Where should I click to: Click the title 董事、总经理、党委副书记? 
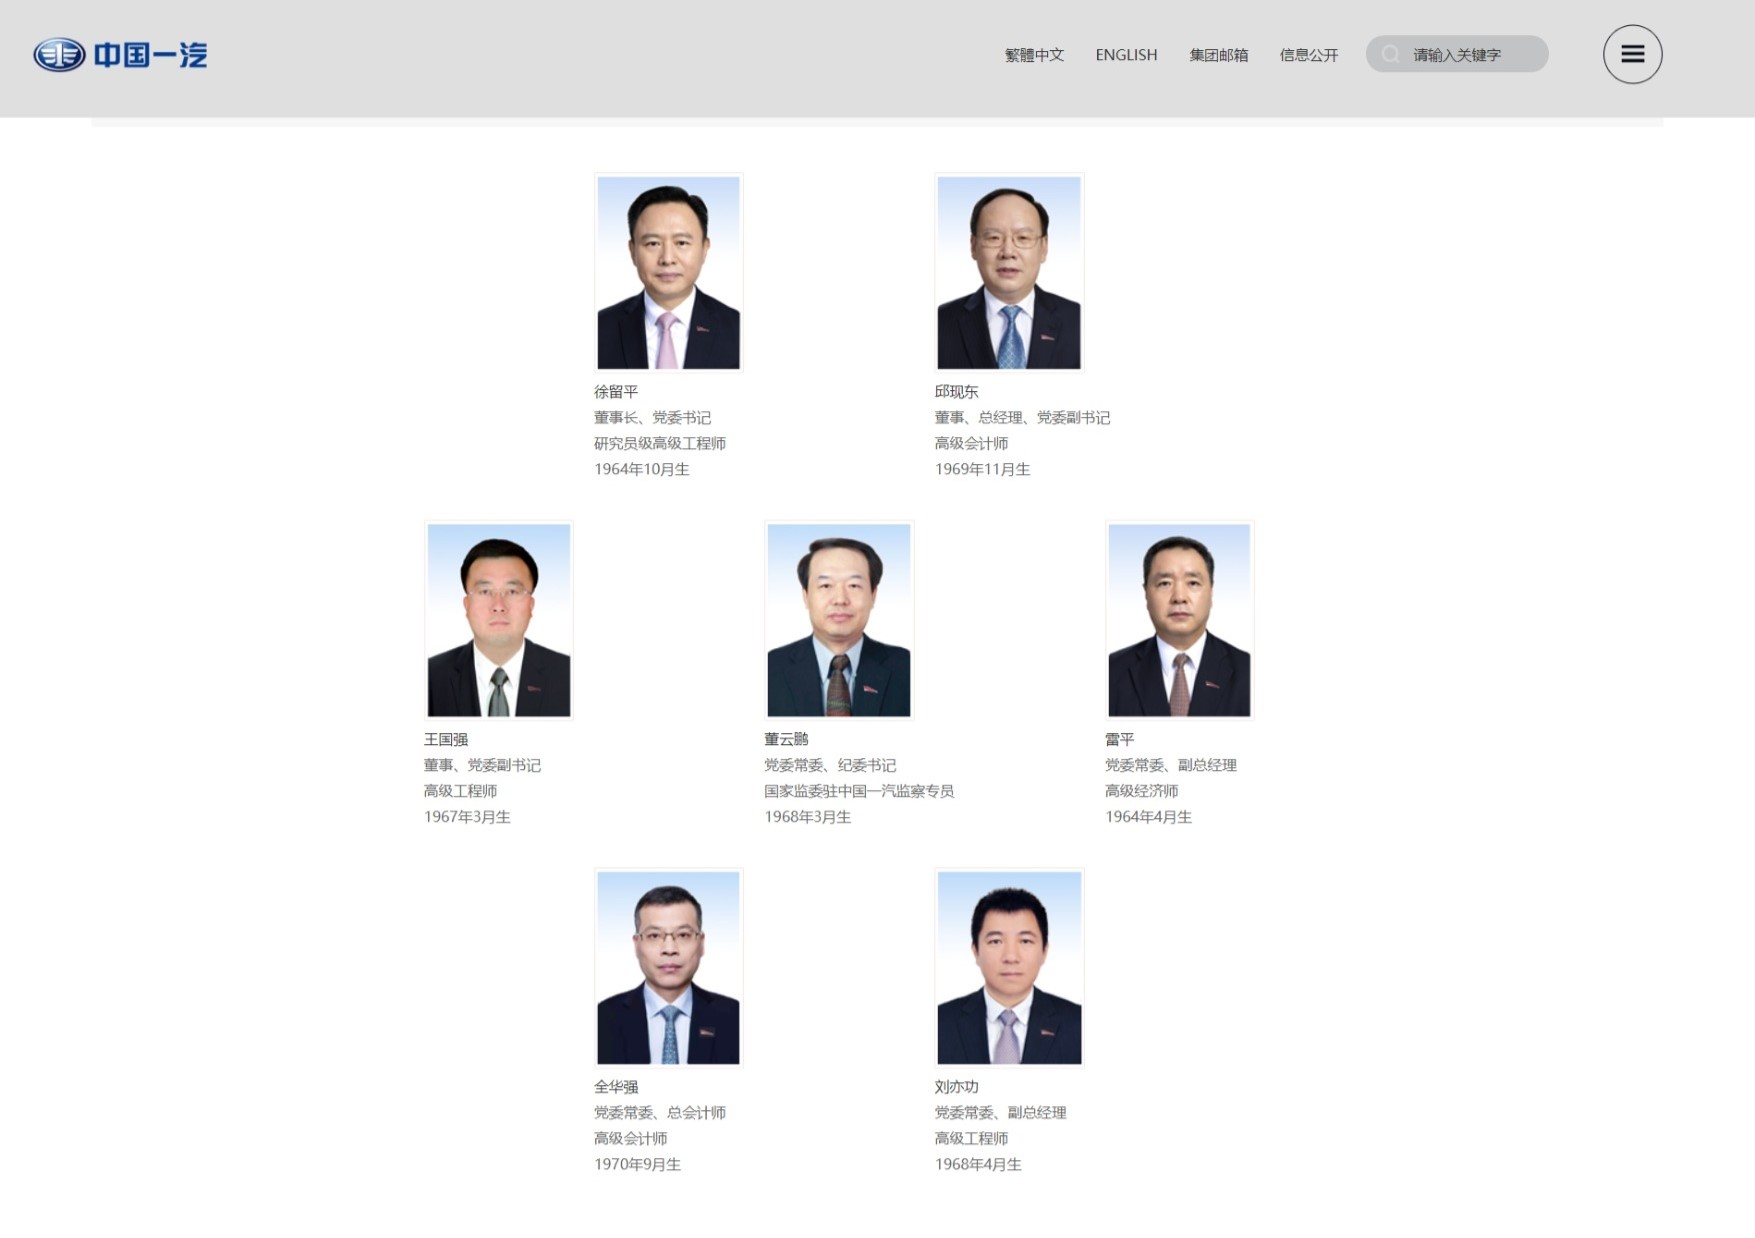click(1022, 418)
